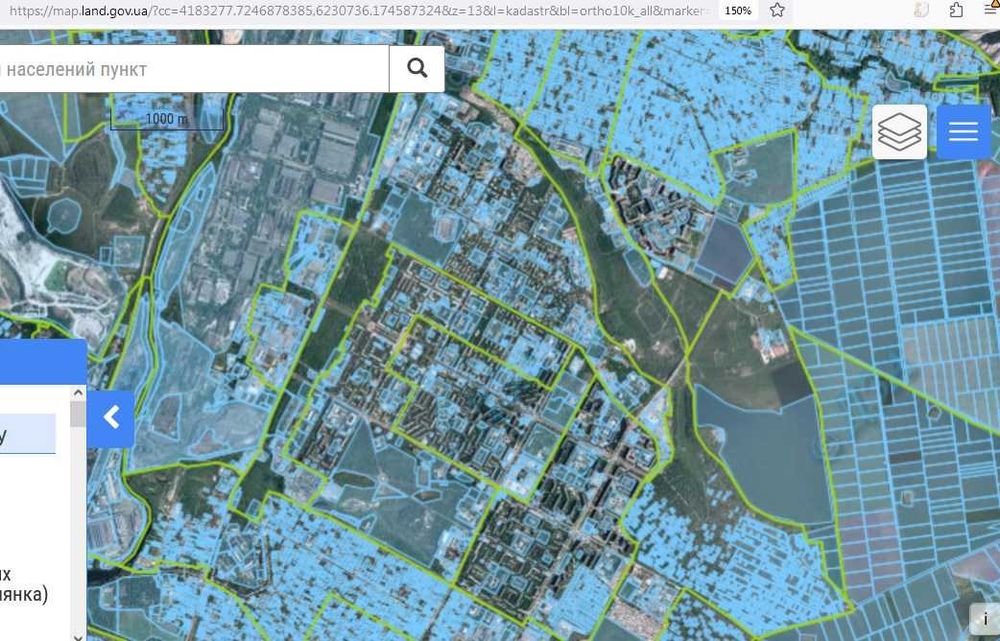Click the text ending in 'янка)' in panel

(x=24, y=594)
